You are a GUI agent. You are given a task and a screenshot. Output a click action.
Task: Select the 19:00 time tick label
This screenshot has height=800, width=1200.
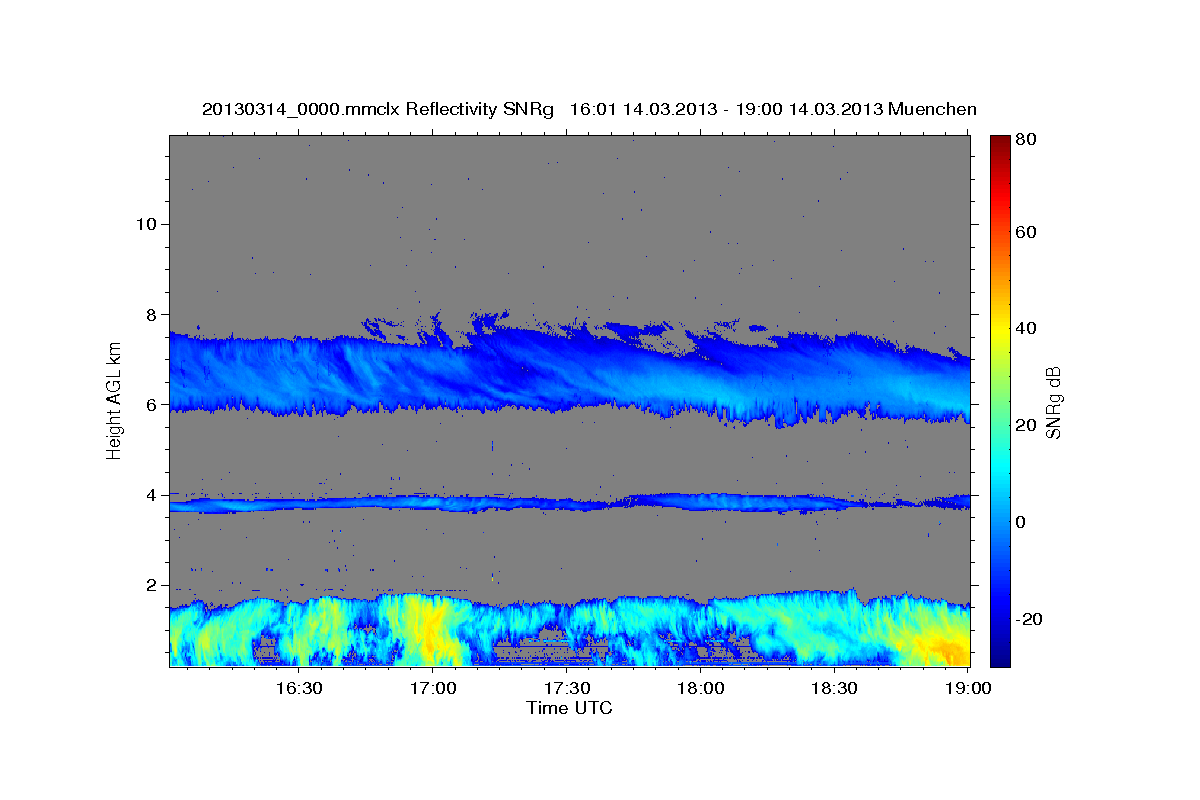point(968,689)
